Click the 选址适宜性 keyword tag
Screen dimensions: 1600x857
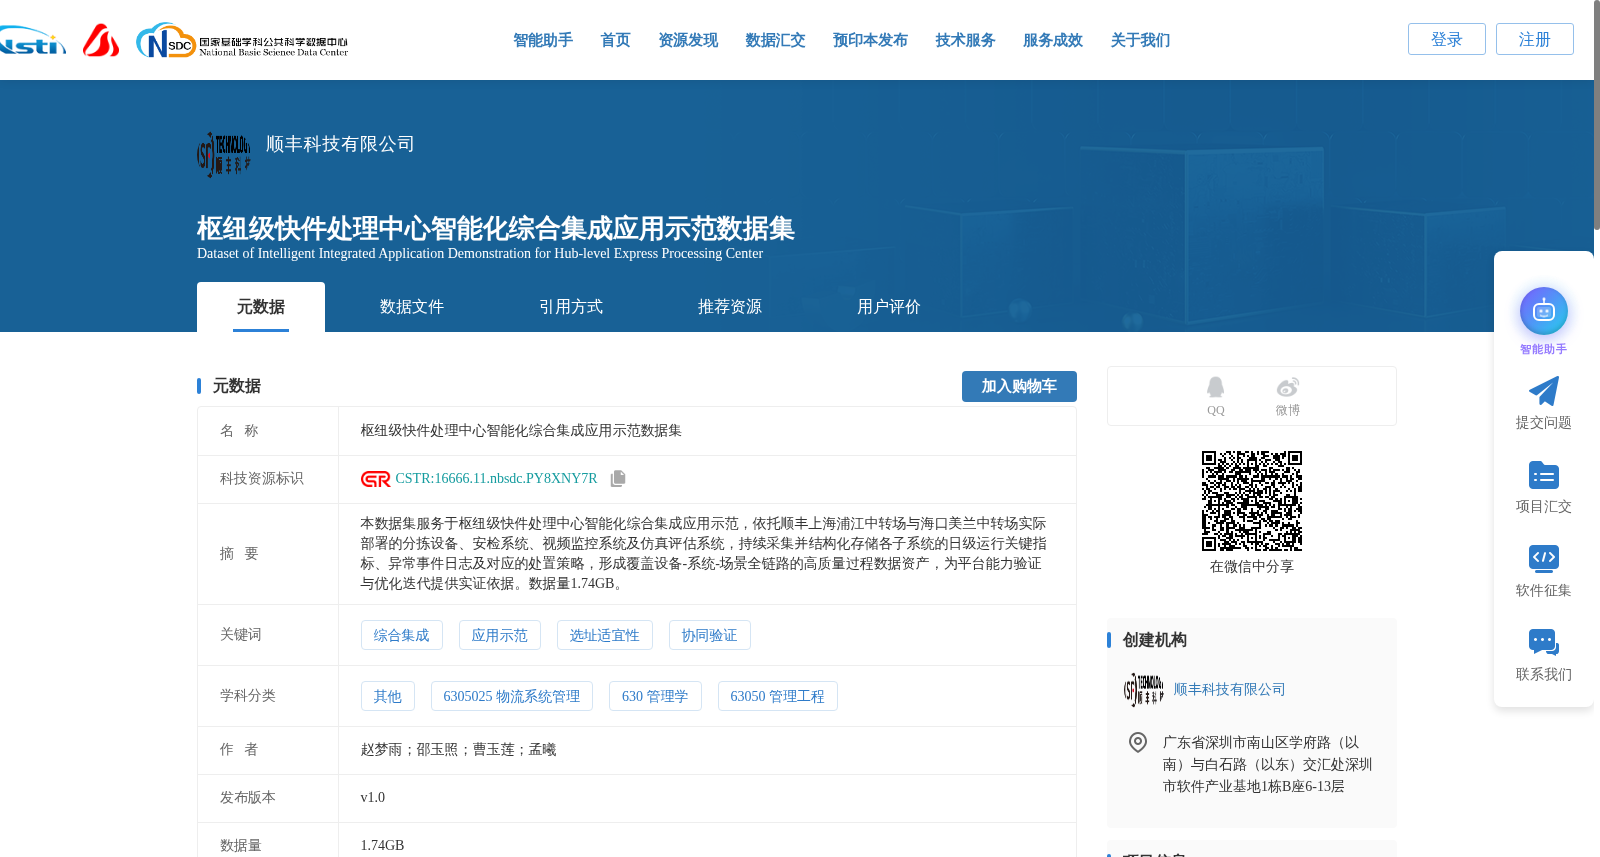pos(605,635)
